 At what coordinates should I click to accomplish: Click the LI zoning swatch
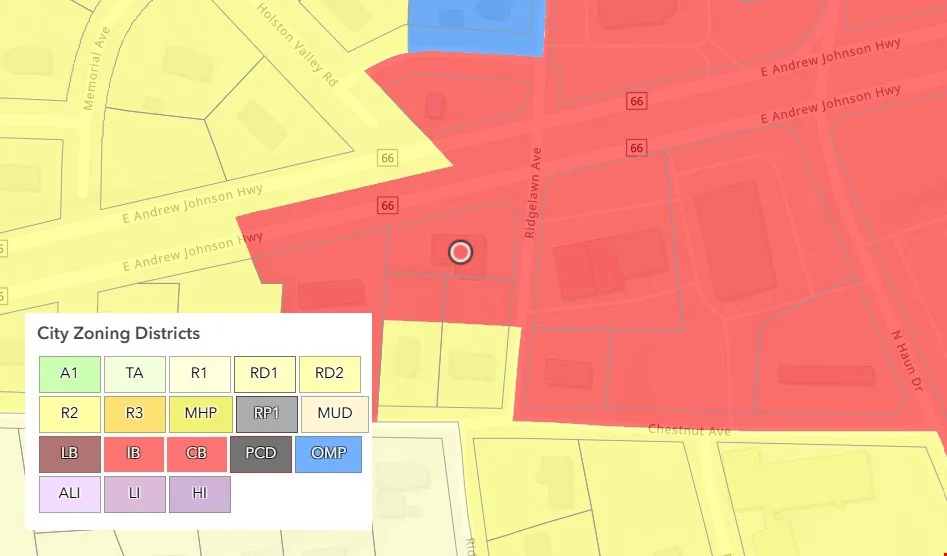[135, 494]
